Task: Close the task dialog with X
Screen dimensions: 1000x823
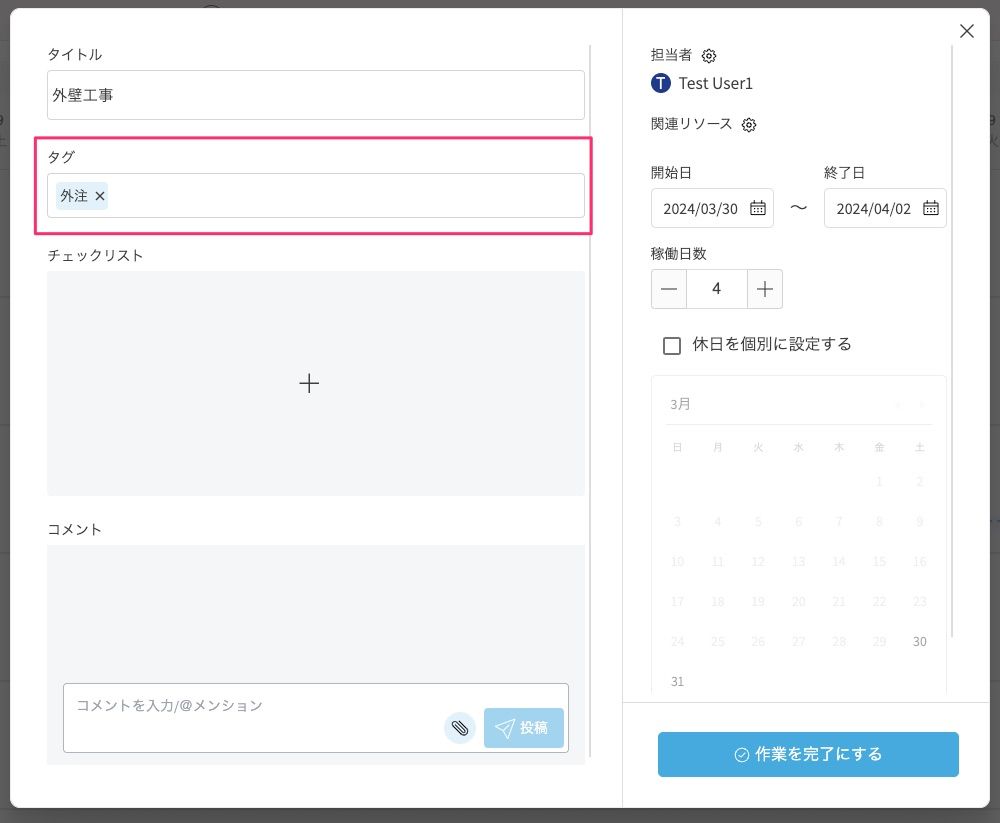Action: (966, 31)
